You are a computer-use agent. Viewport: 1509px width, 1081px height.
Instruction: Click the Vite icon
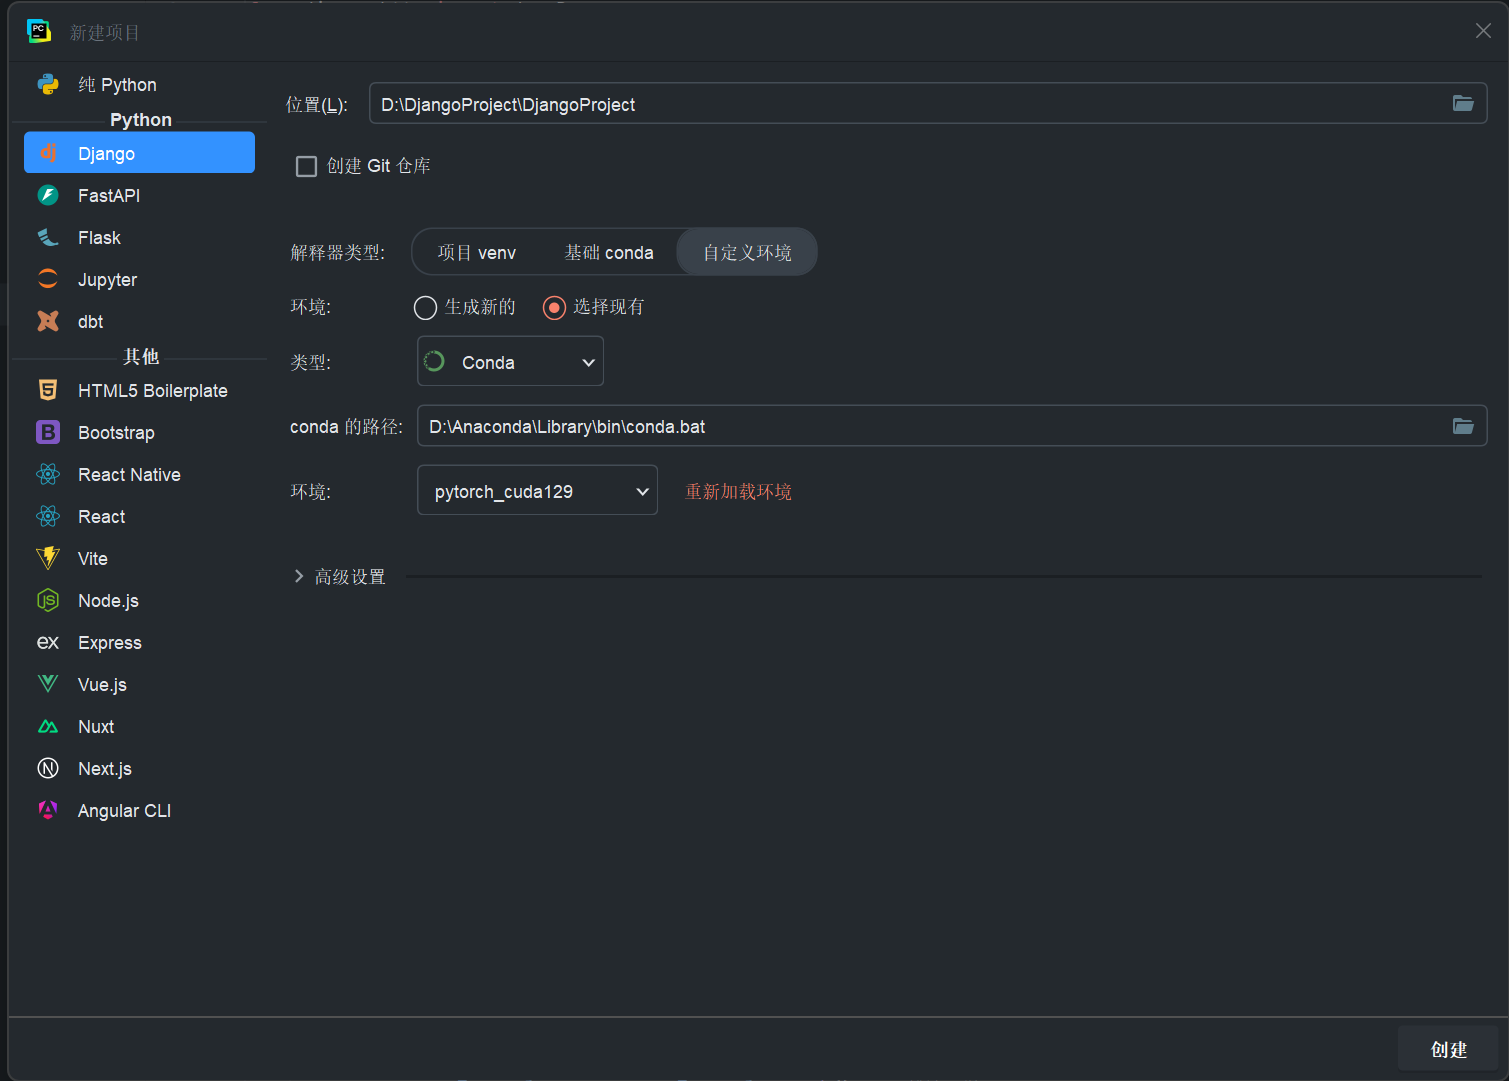(x=48, y=558)
